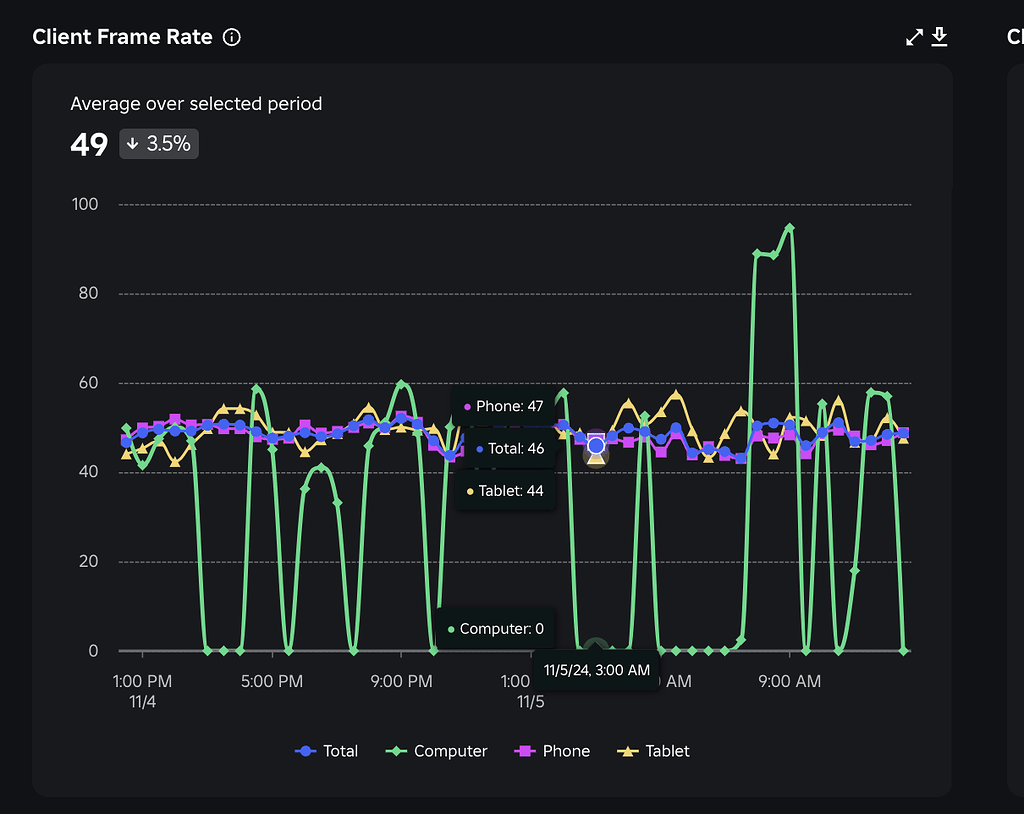Click the Average over selected period label
The image size is (1024, 814).
[196, 103]
